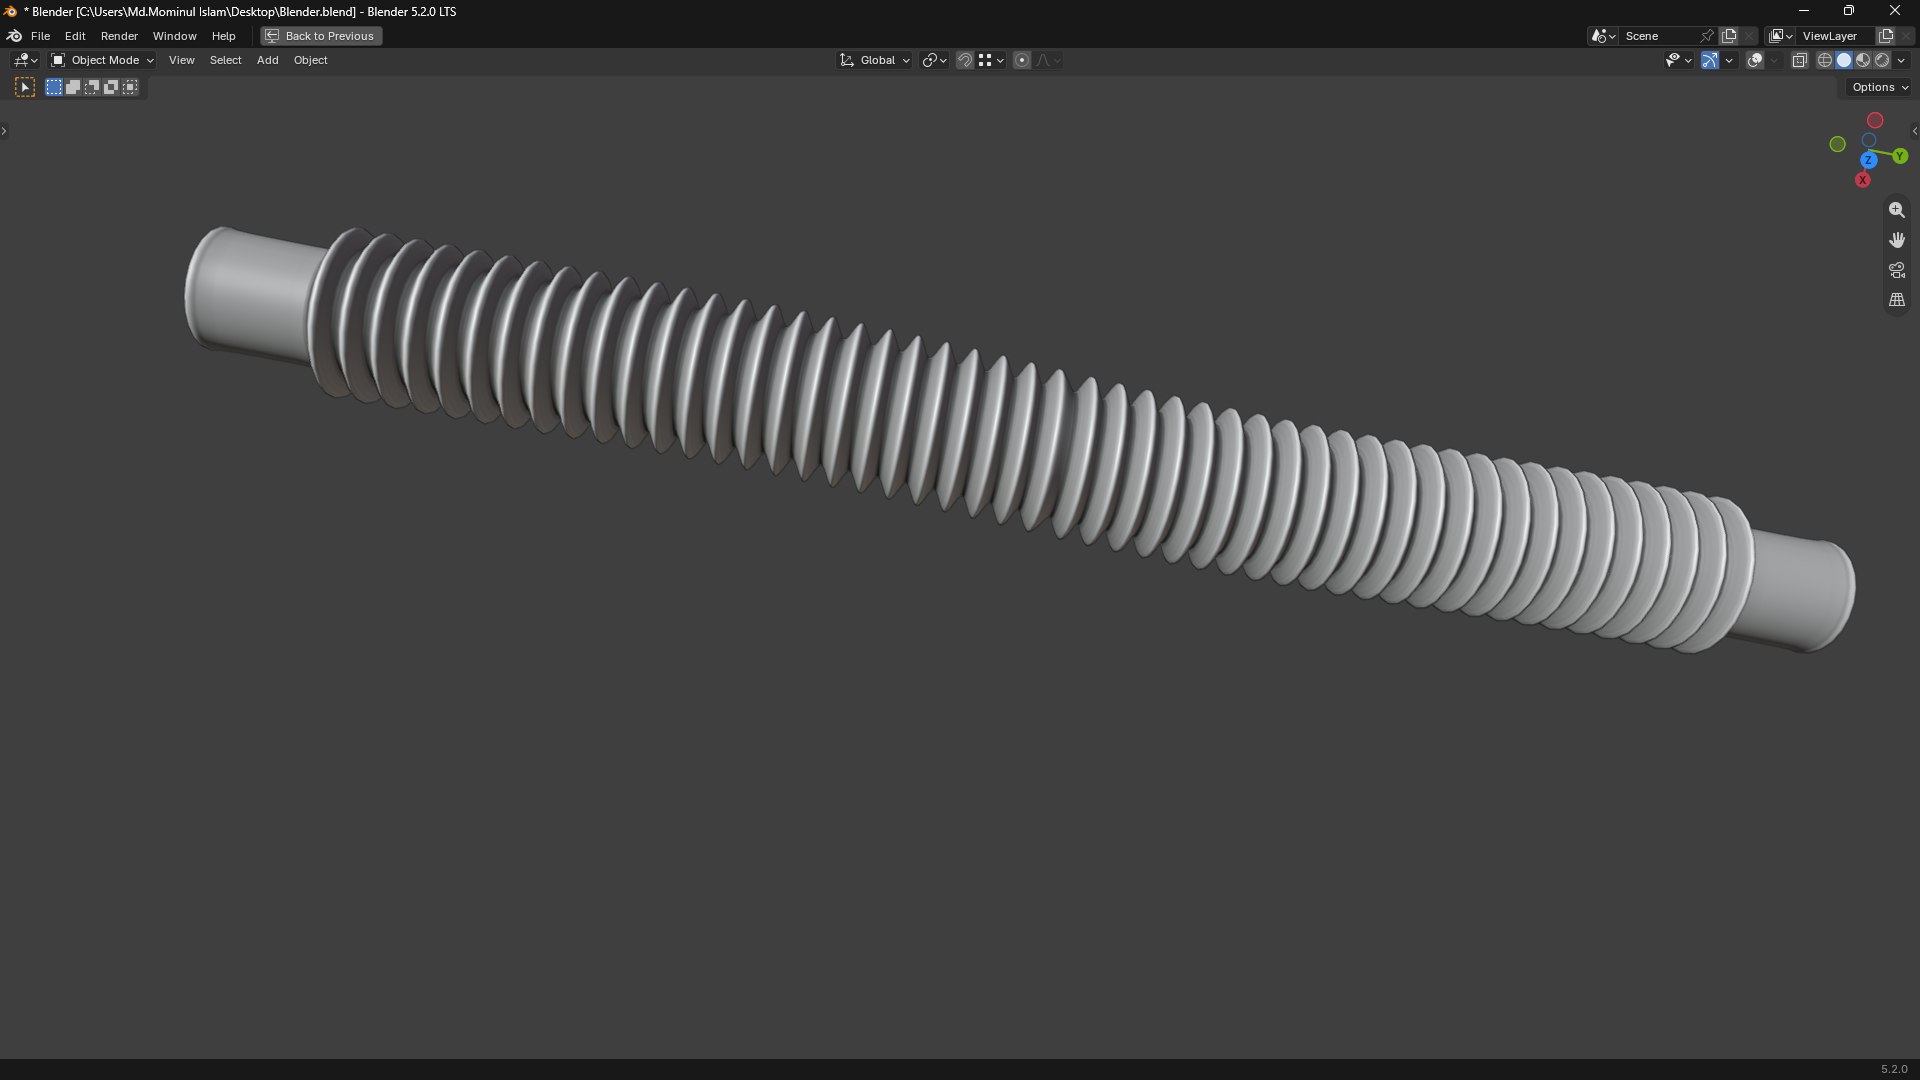
Task: Toggle the viewport gizmos button
Action: pyautogui.click(x=1710, y=60)
